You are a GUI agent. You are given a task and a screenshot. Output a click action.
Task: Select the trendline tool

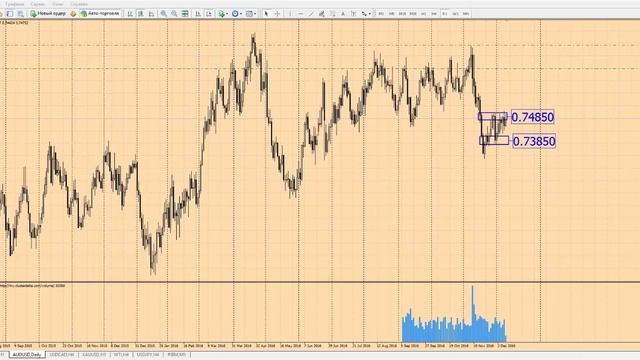(311, 14)
